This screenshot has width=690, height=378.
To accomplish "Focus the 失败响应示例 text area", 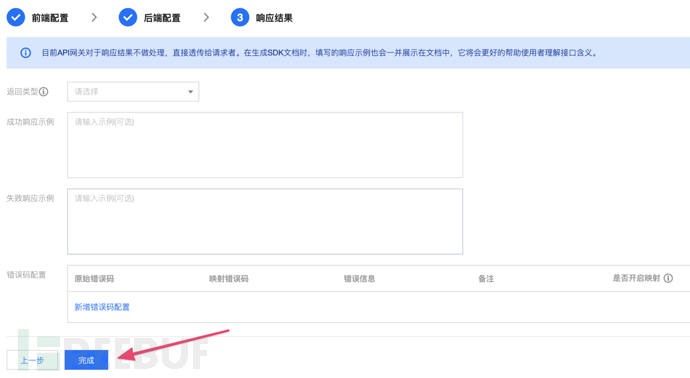I will tap(265, 221).
